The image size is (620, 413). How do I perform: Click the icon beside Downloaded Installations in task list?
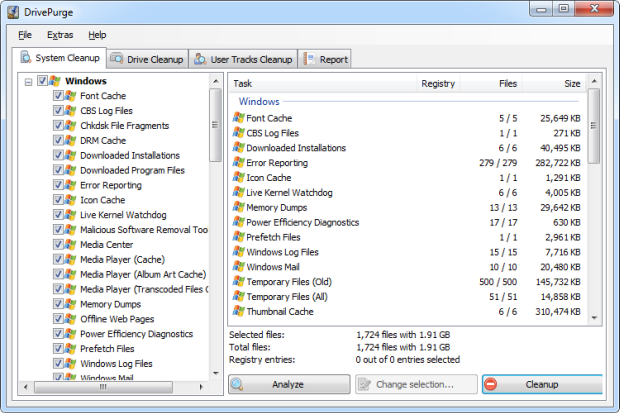tap(238, 147)
